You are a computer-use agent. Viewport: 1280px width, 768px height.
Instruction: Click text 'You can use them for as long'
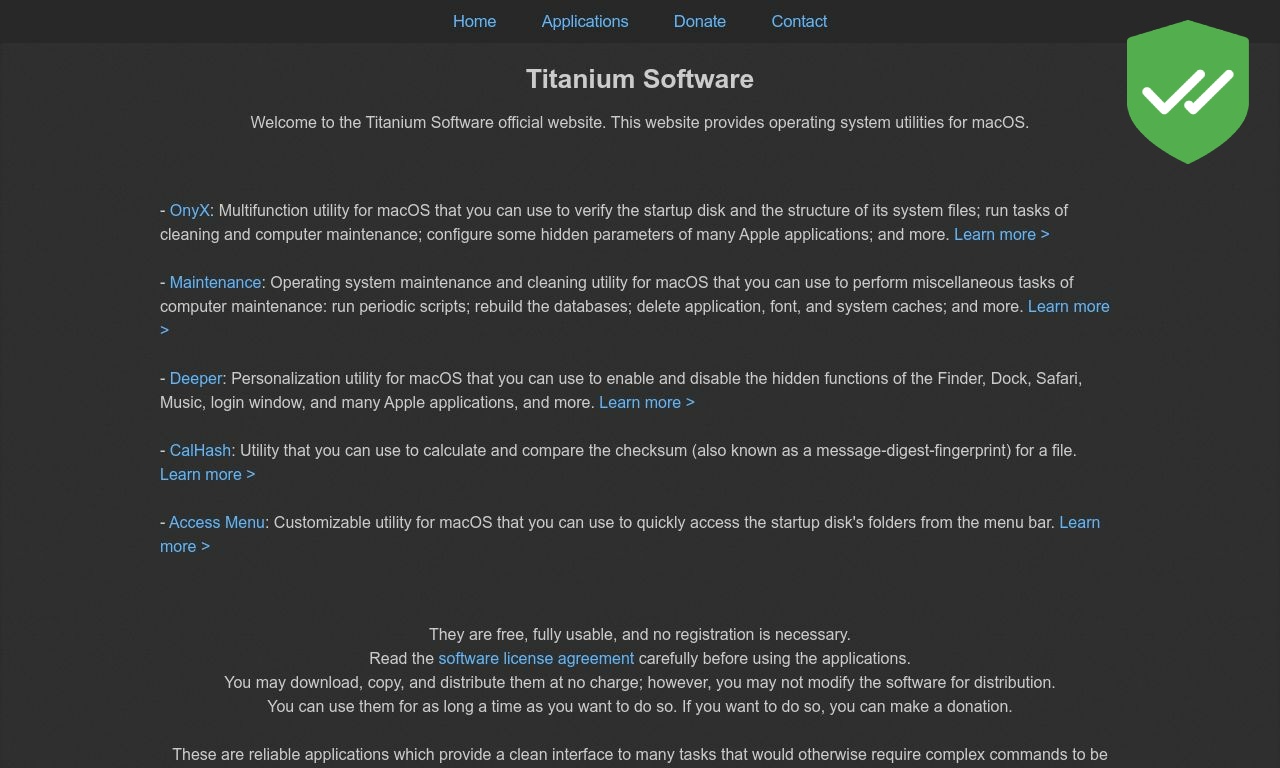[x=640, y=706]
